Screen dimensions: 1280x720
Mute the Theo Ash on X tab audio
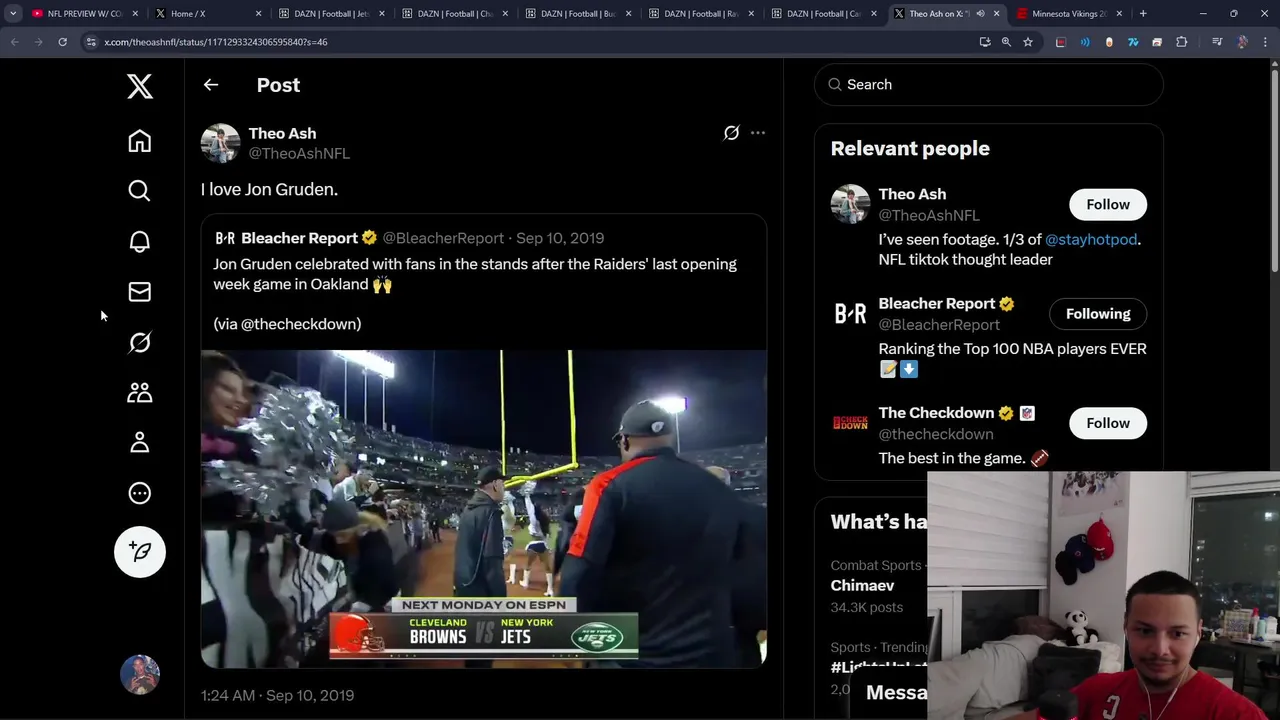click(x=980, y=14)
